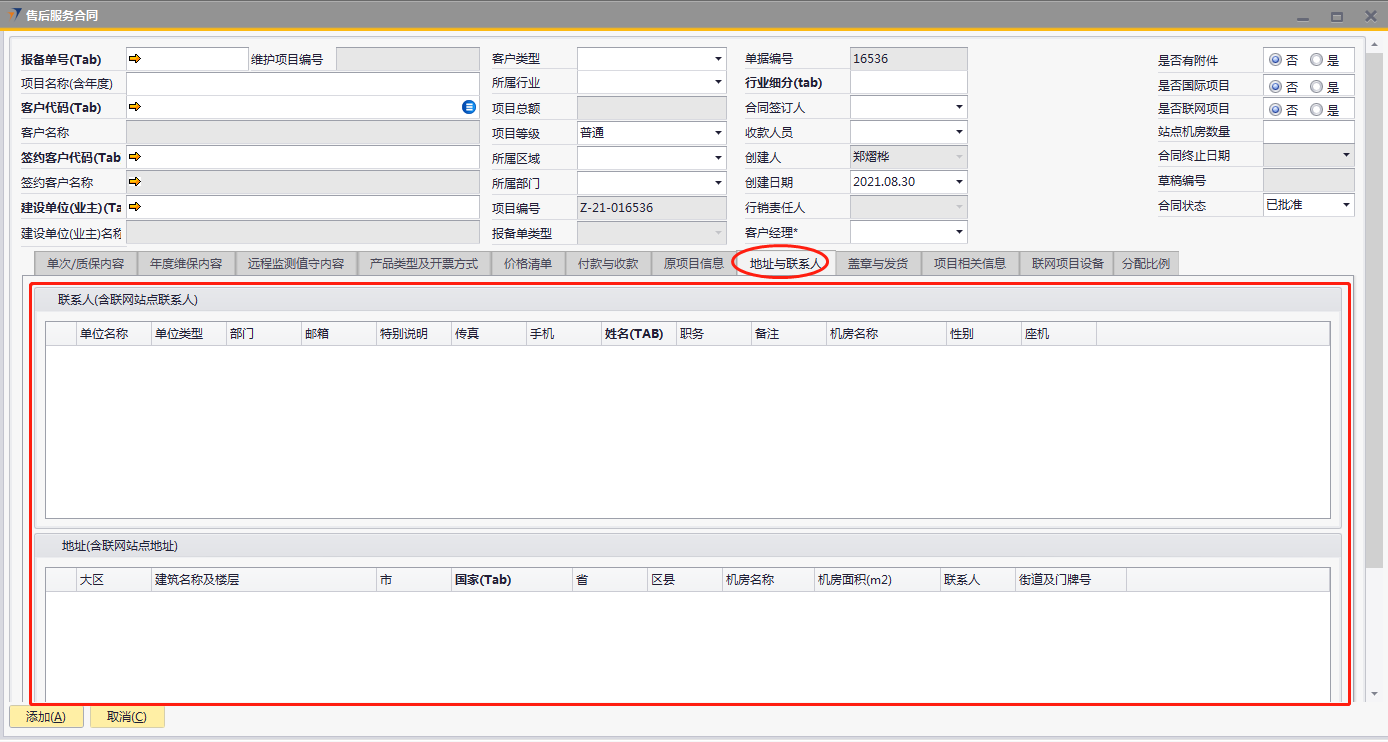Select 否 for 是否联网项目
The height and width of the screenshot is (742, 1388).
click(x=1275, y=110)
